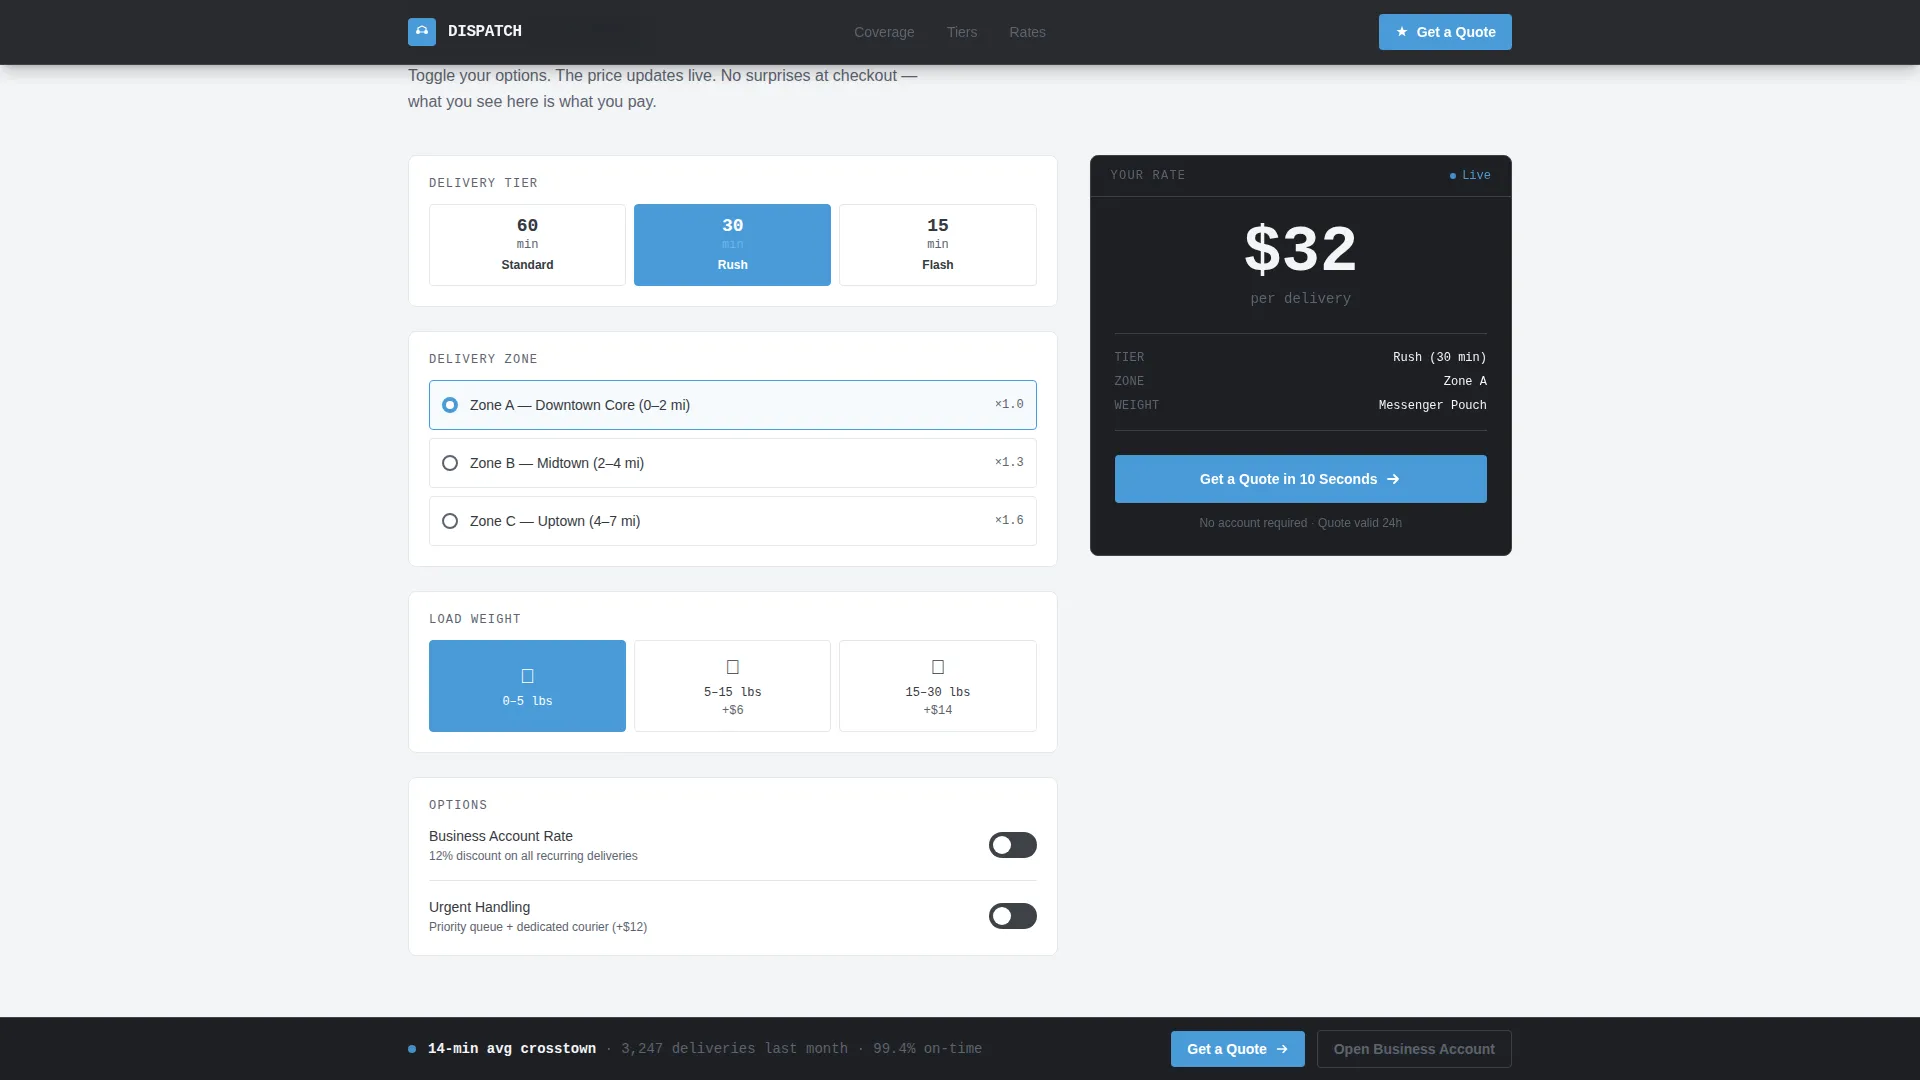This screenshot has height=1080, width=1920.
Task: Click the arrow icon in the rate card button
Action: click(x=1393, y=479)
